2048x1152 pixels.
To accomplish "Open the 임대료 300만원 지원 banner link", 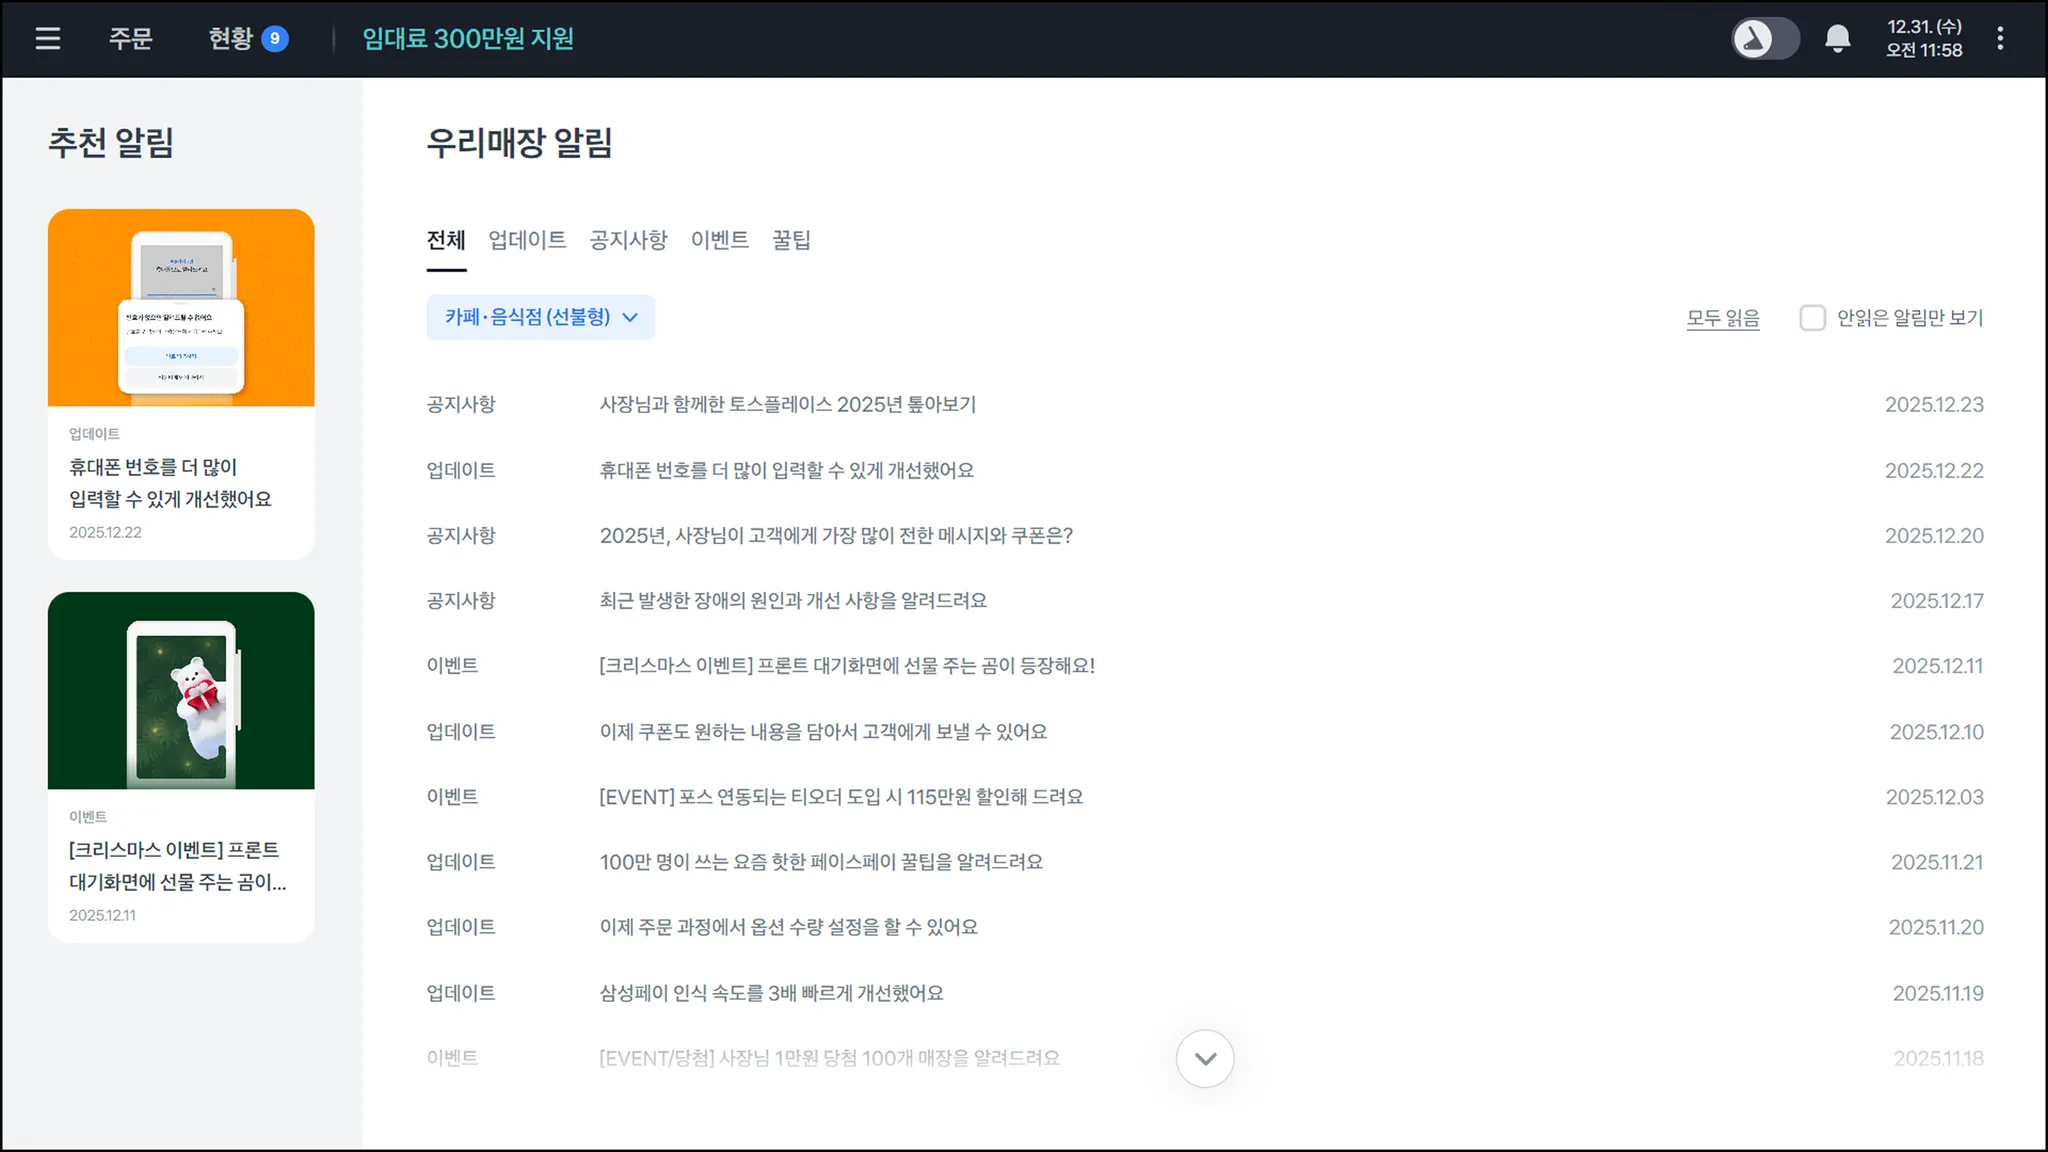I will tap(467, 39).
